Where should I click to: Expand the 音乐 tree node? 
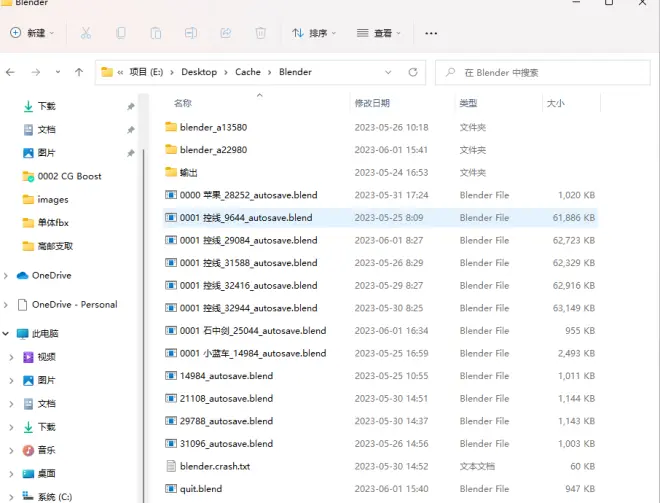[11, 450]
